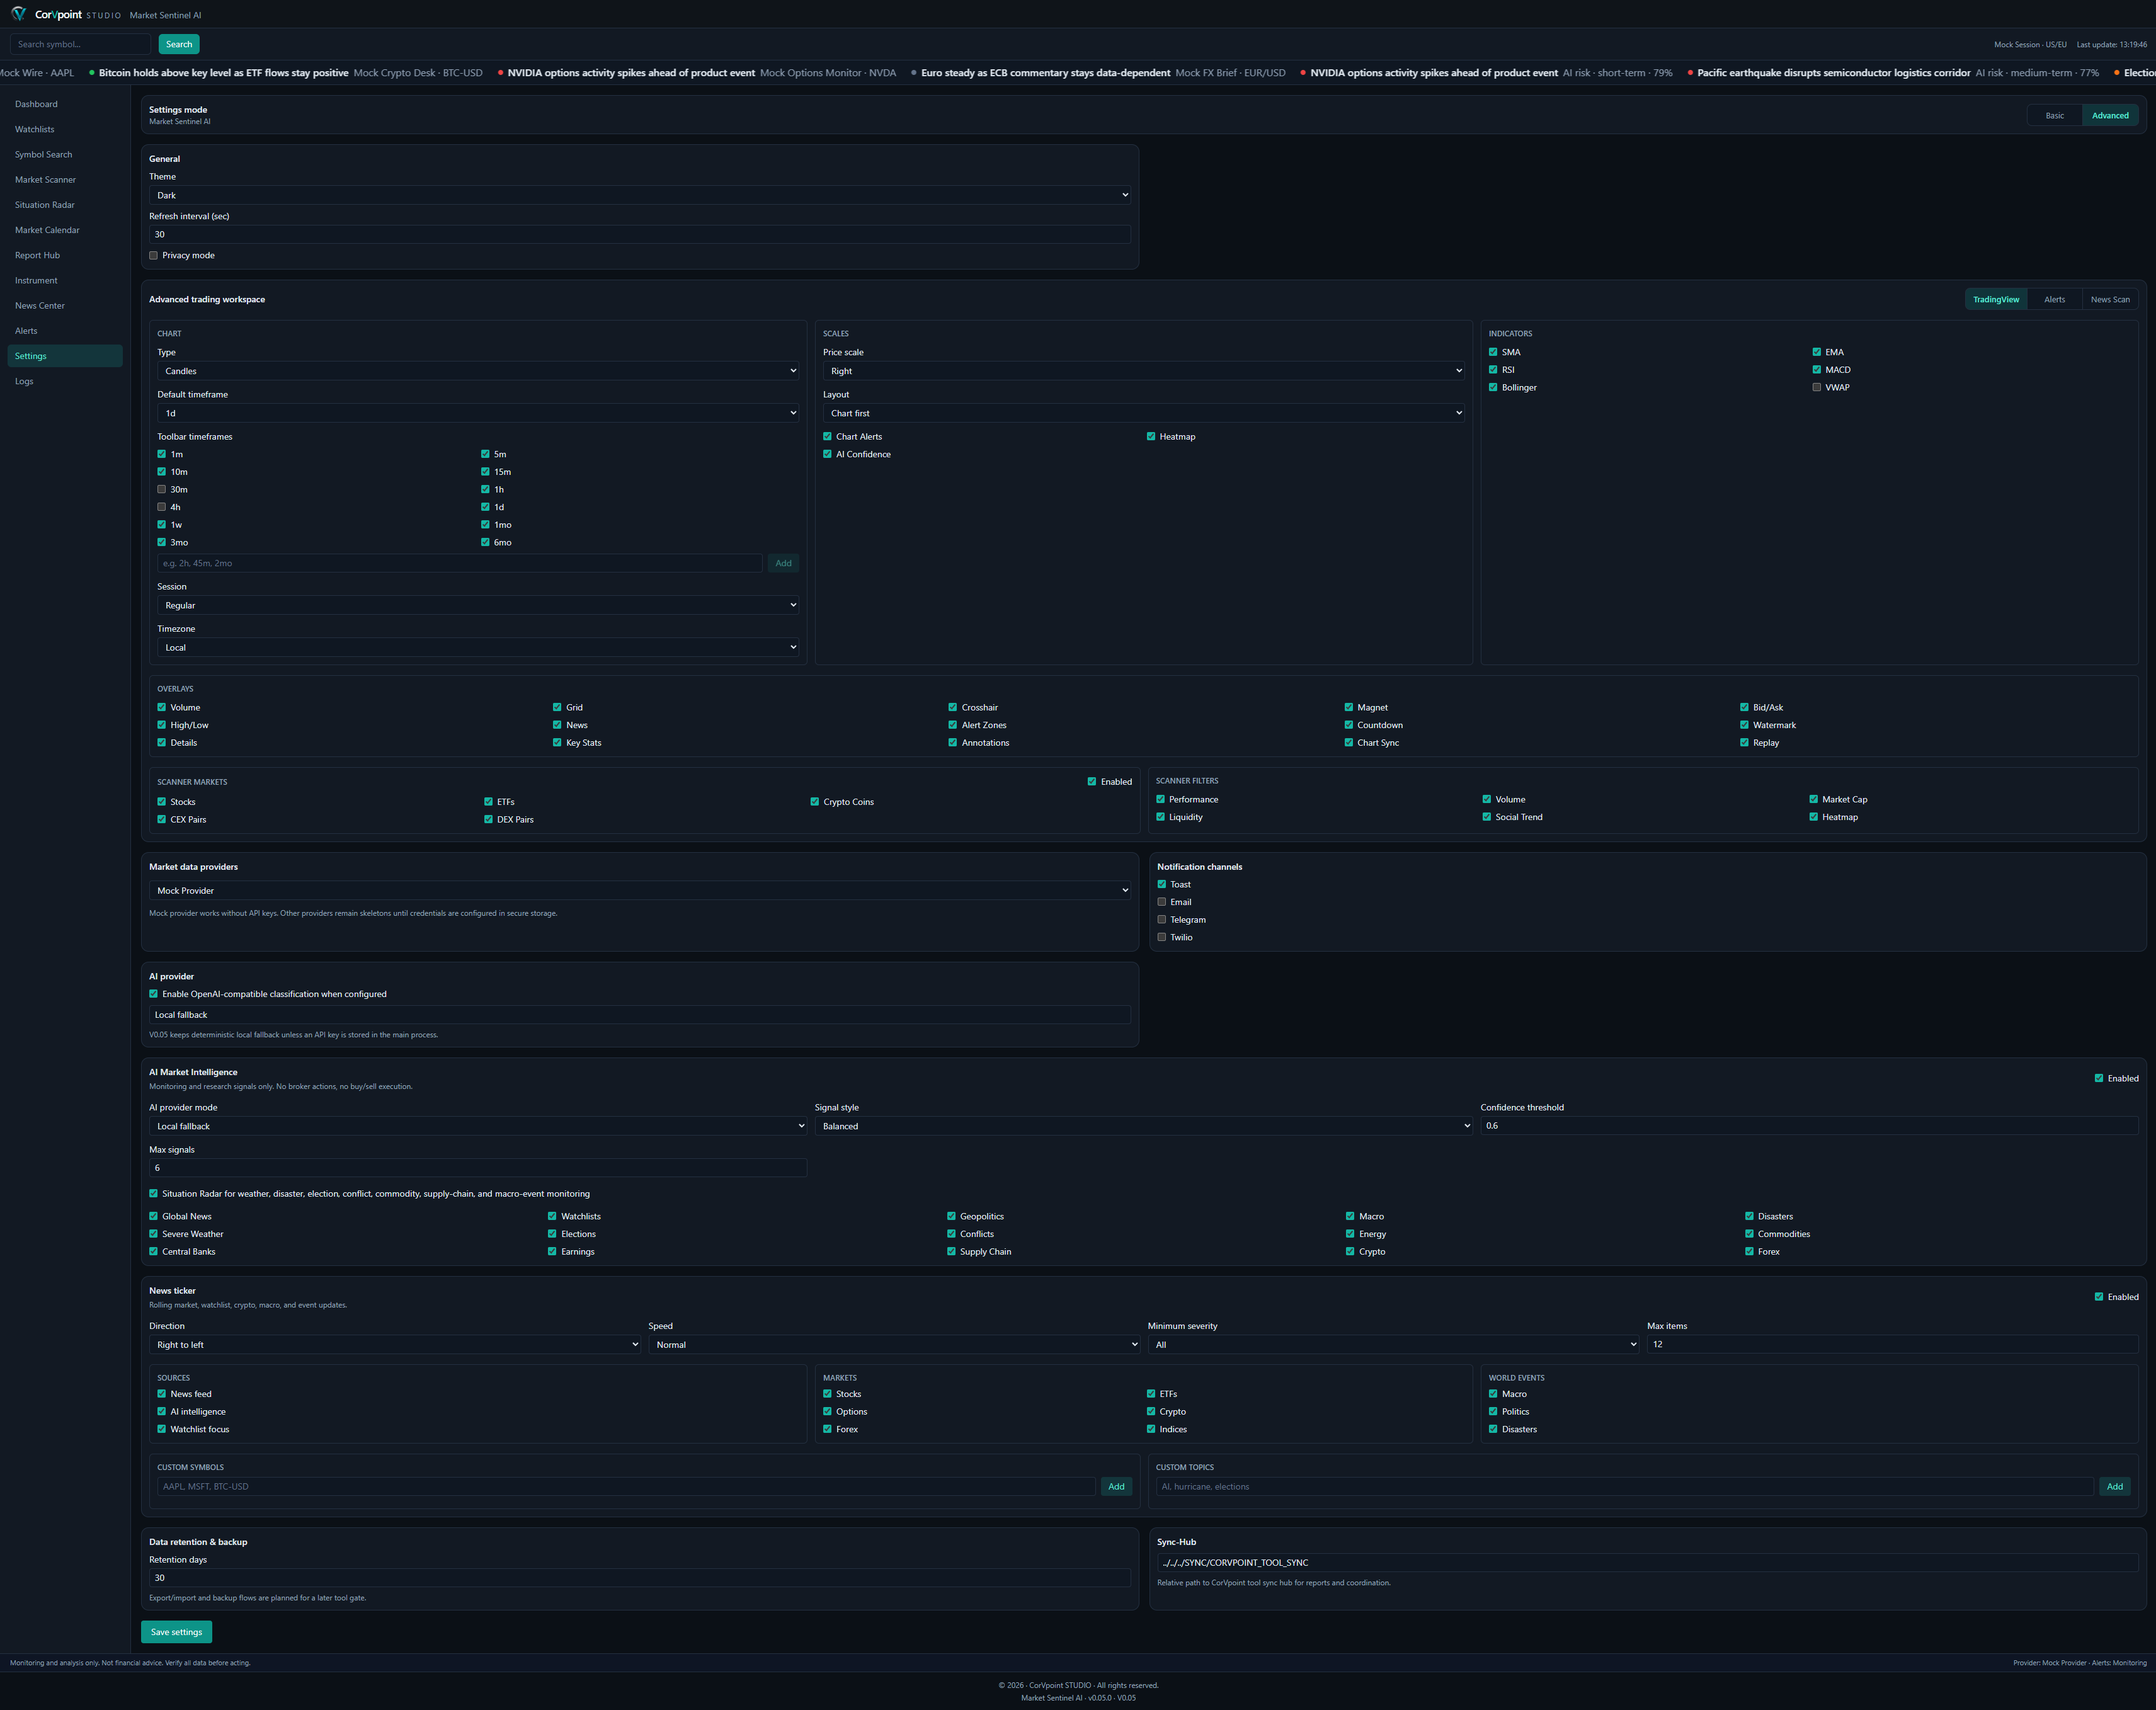Open the Market data providers dropdown
The width and height of the screenshot is (2156, 1710).
pos(640,890)
